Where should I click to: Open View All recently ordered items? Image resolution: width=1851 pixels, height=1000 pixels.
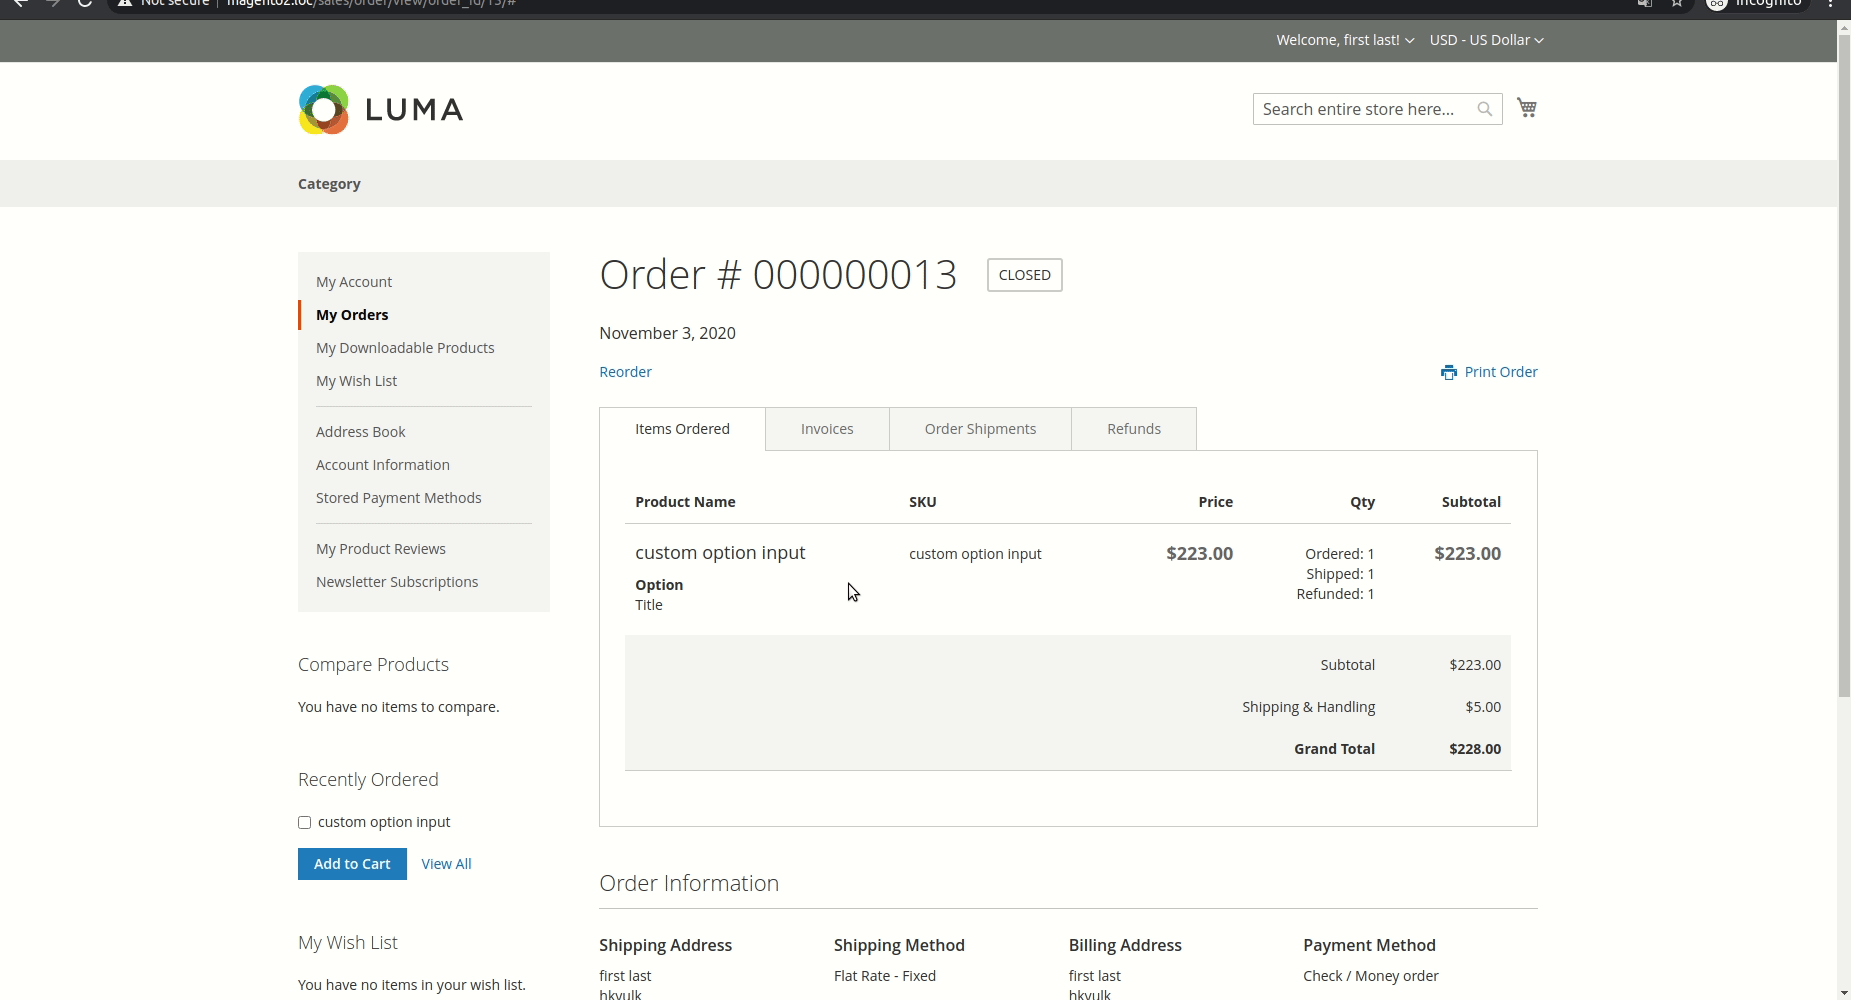pos(446,863)
